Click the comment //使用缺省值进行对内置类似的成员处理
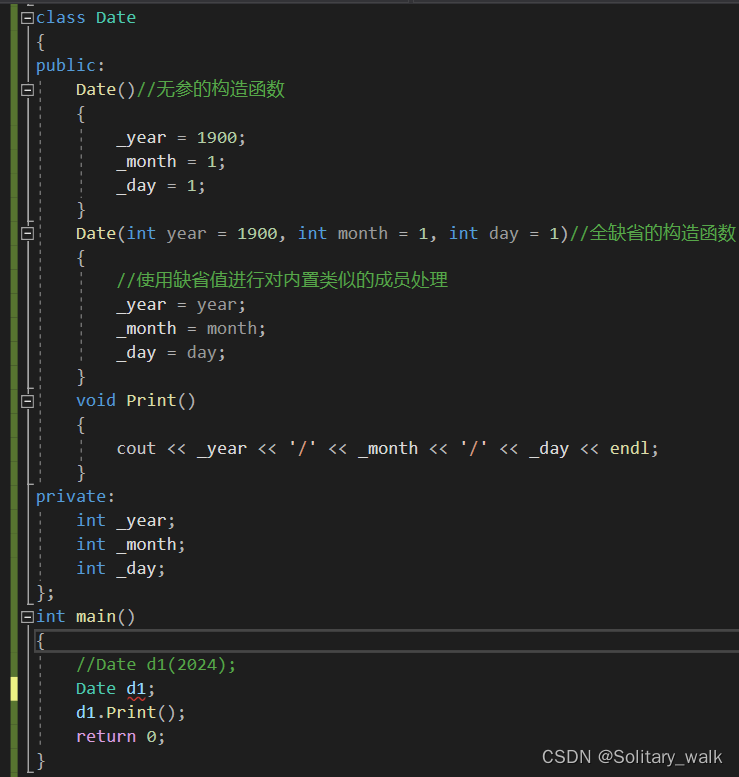The width and height of the screenshot is (739, 777). point(282,280)
